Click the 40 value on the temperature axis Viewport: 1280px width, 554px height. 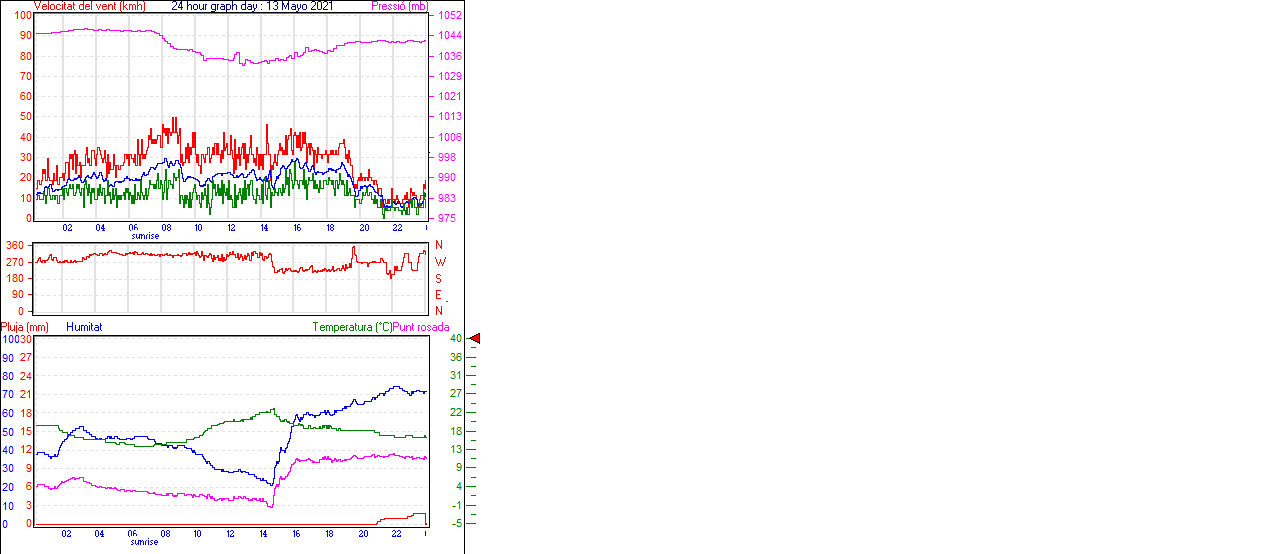pos(455,339)
